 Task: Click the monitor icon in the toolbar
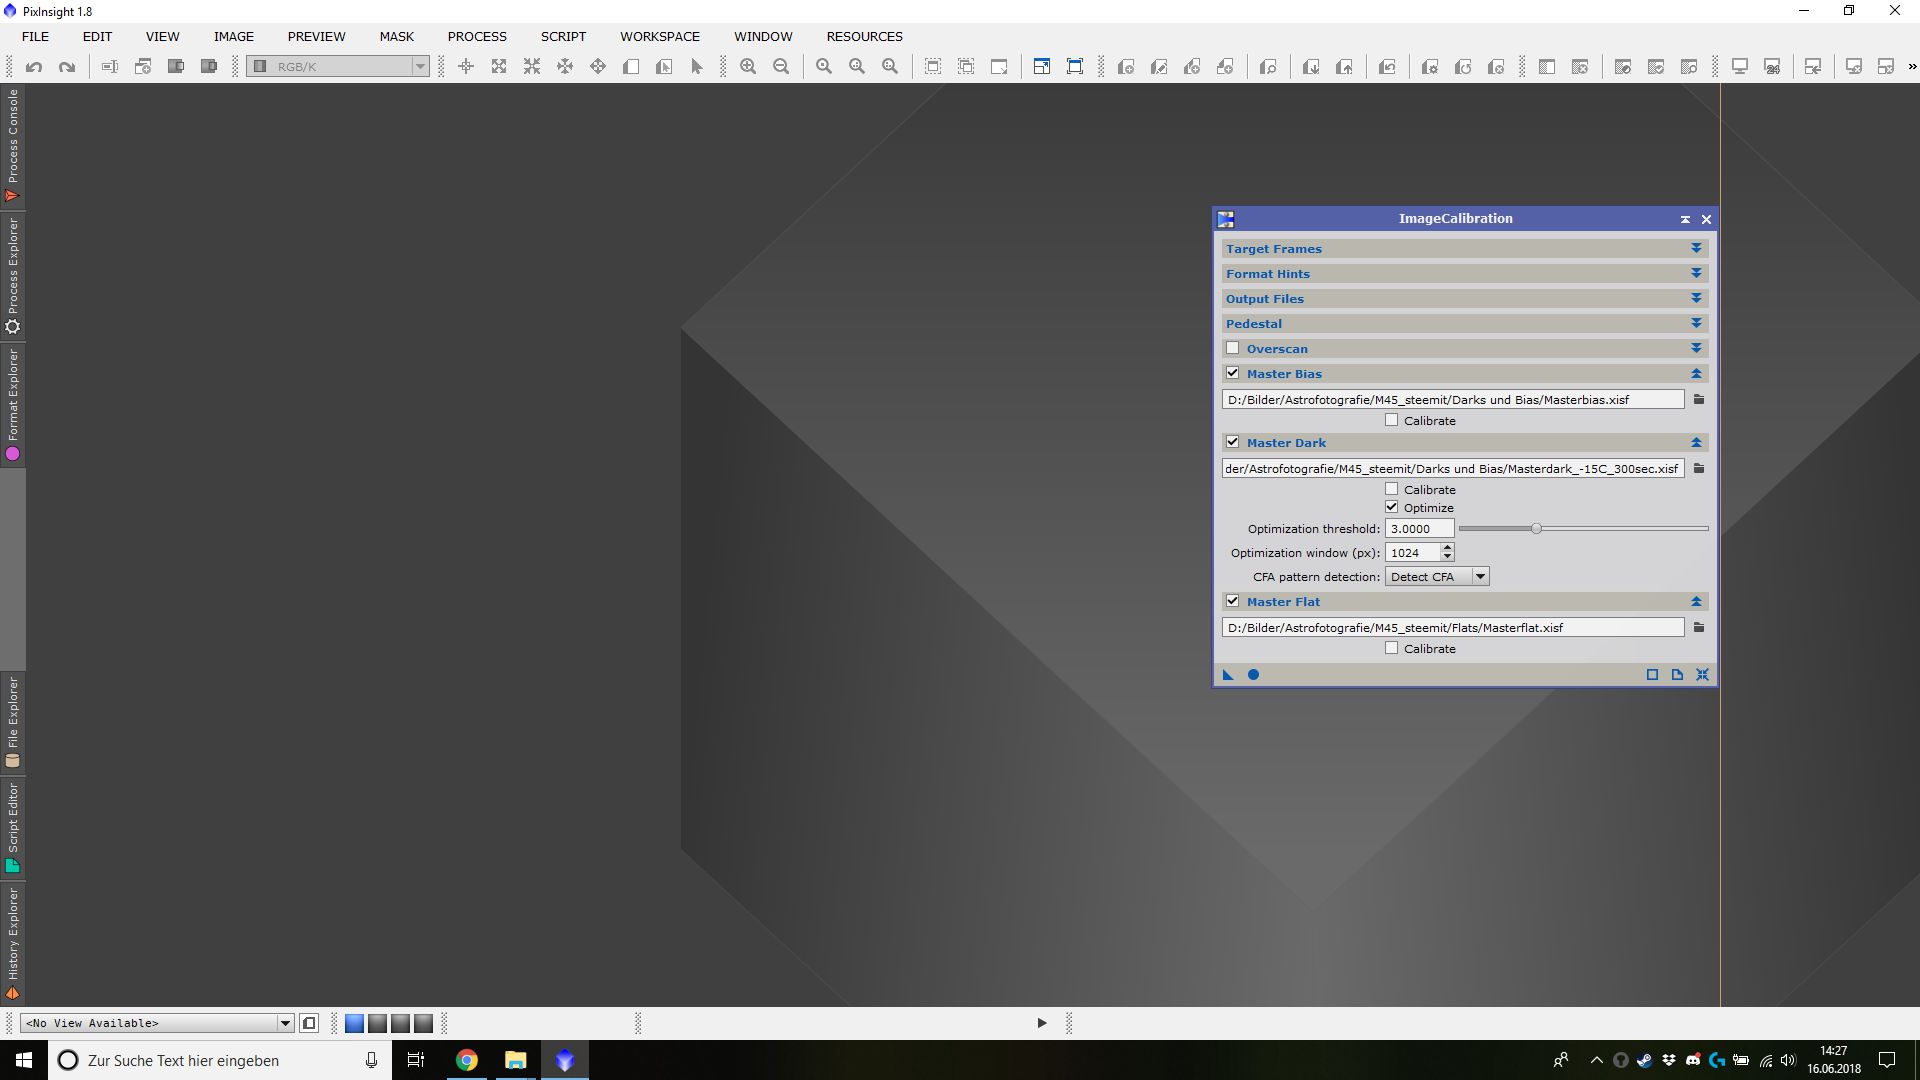(x=1740, y=67)
